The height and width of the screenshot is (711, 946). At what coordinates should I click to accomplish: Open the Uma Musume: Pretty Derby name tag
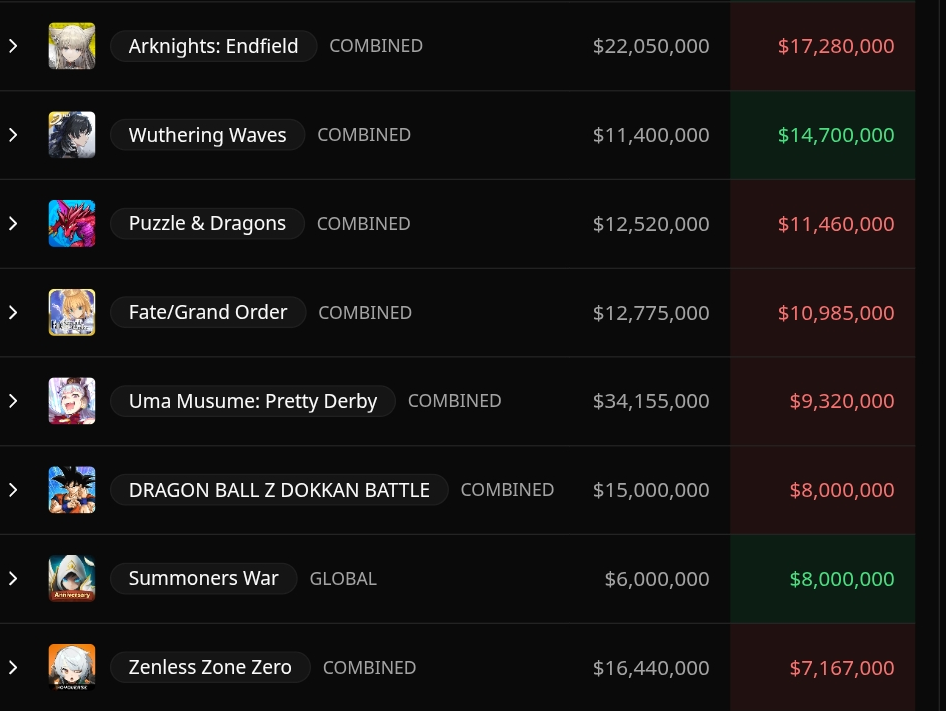click(x=253, y=401)
